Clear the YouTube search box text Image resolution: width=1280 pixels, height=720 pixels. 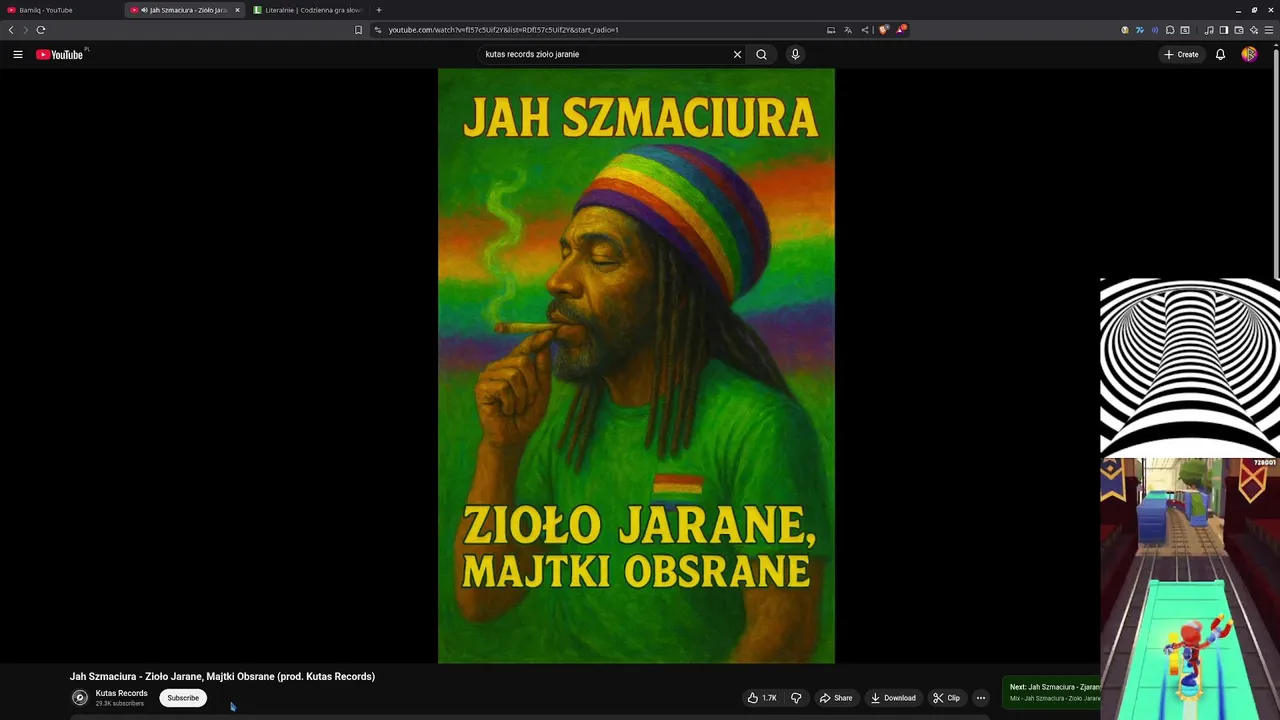point(737,54)
